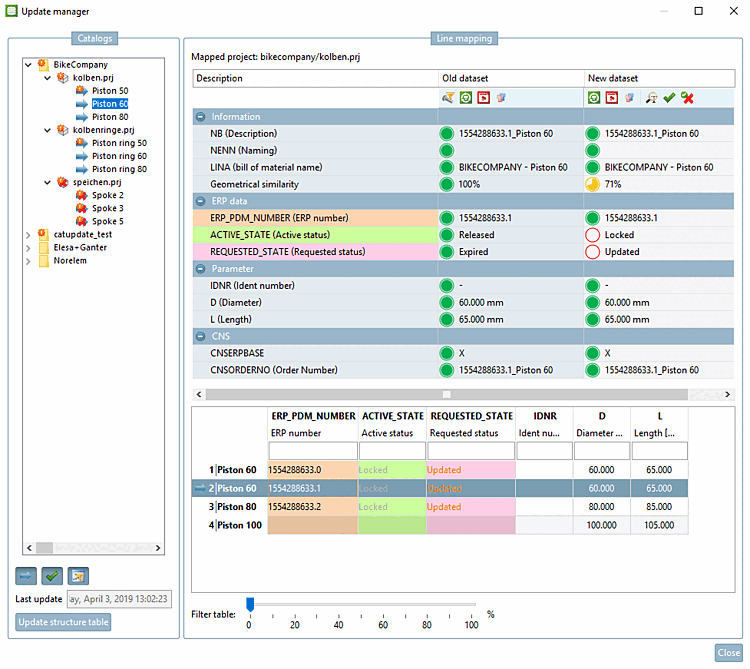Click the magnifier search icon in New dataset toolbar

pos(651,98)
